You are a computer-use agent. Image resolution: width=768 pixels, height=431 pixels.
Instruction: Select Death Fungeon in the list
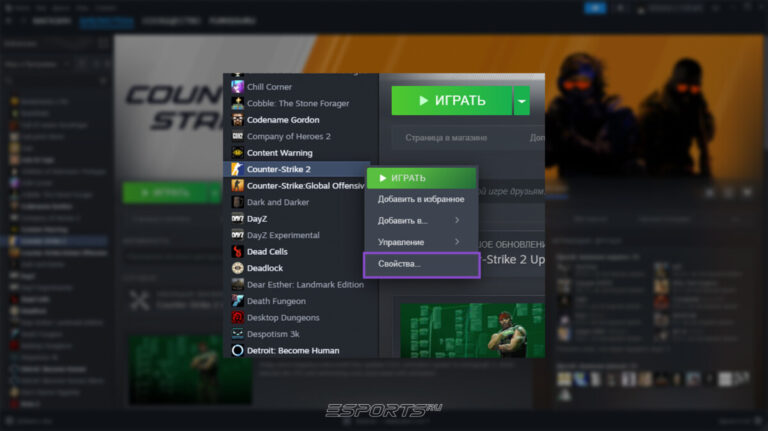click(x=276, y=301)
